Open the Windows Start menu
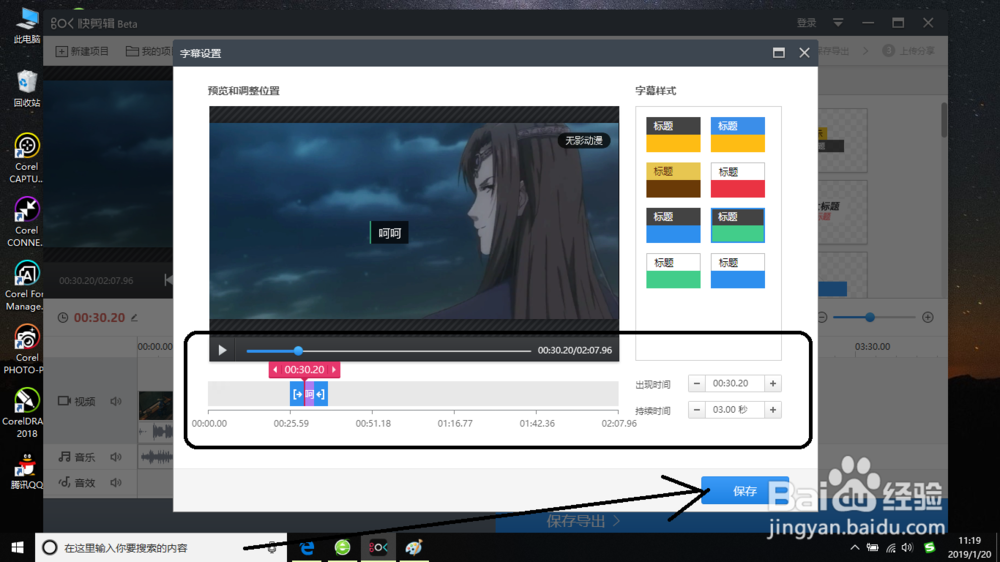Viewport: 1000px width, 562px height. 17,547
